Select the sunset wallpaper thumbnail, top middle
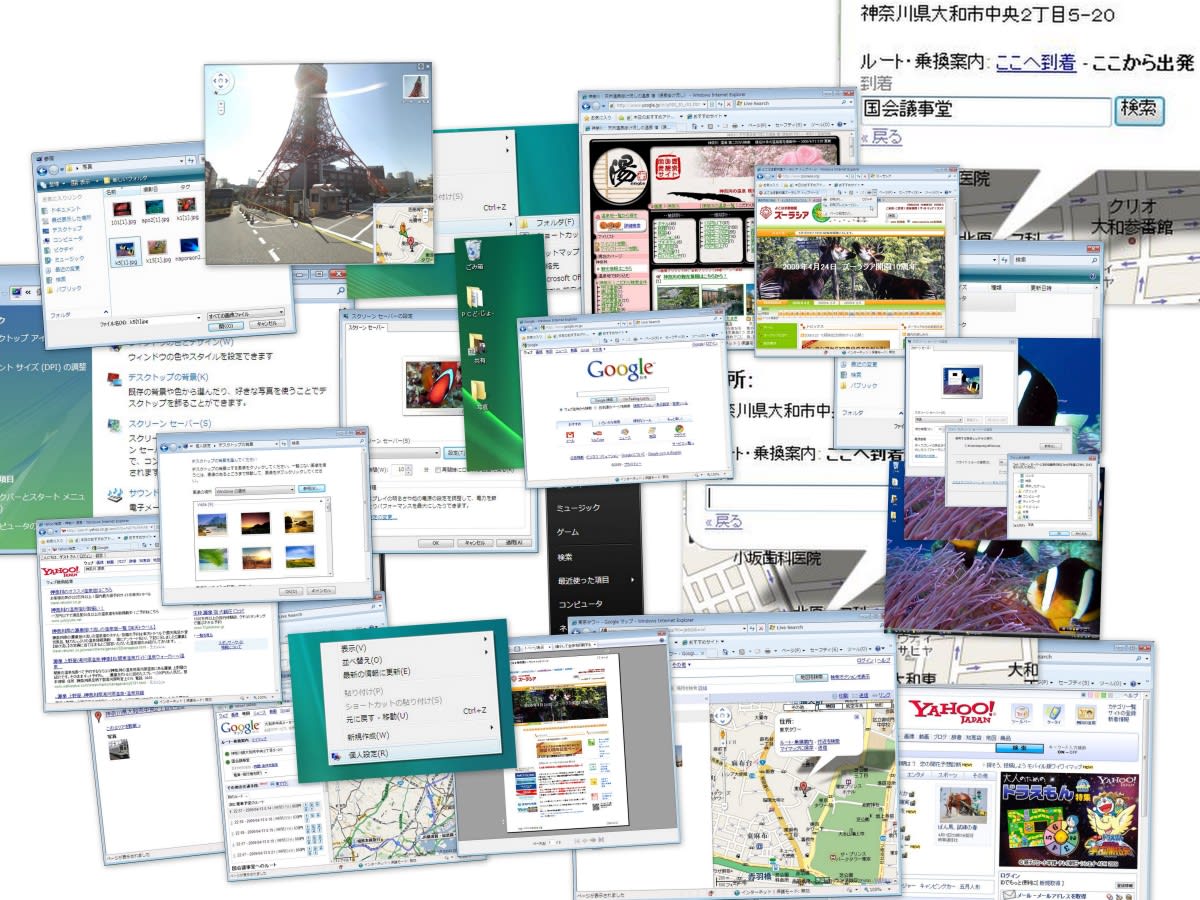 pyautogui.click(x=255, y=522)
